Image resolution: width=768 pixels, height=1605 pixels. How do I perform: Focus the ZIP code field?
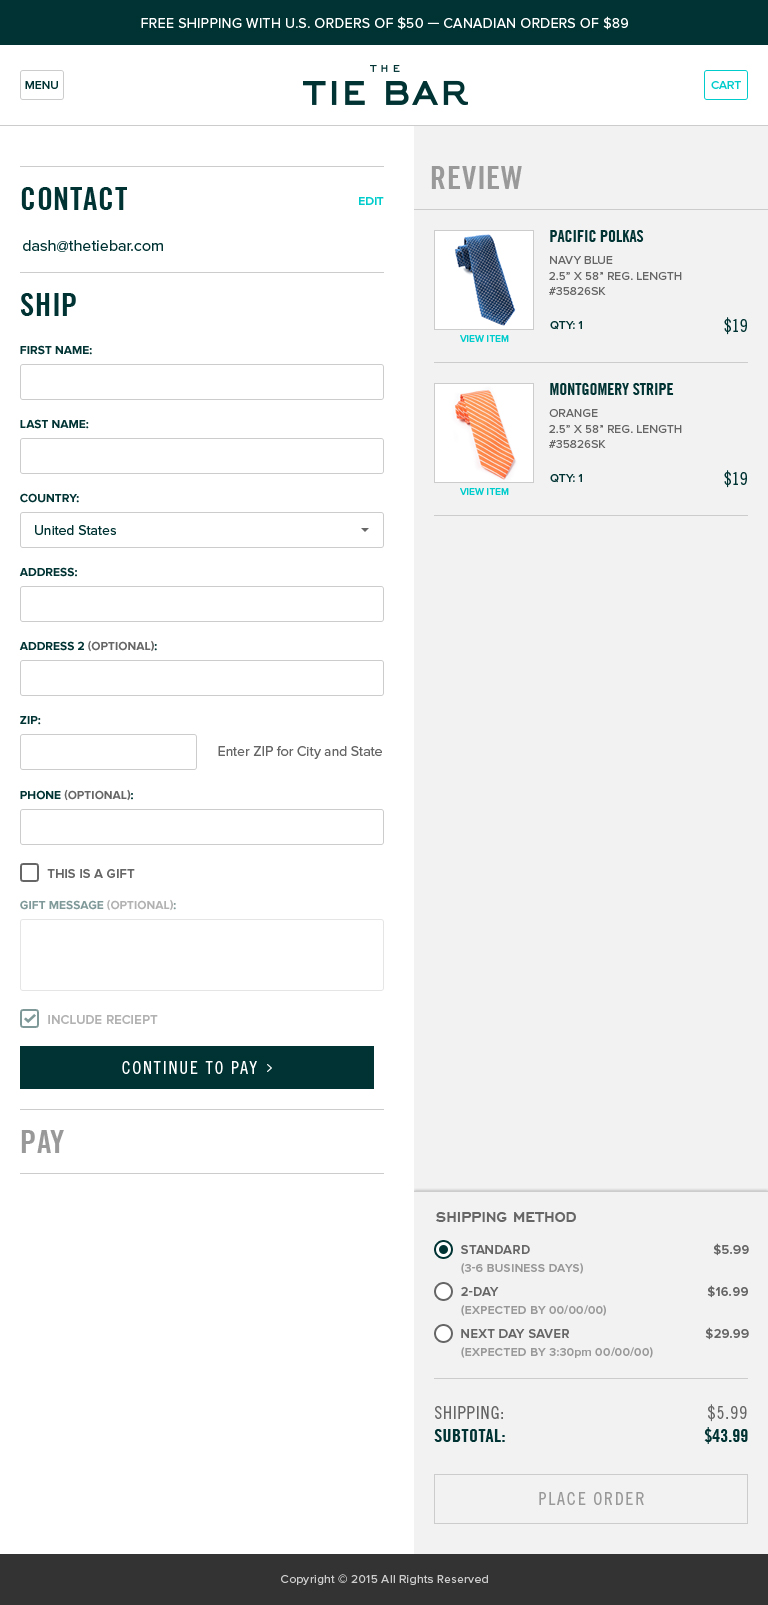pyautogui.click(x=108, y=752)
